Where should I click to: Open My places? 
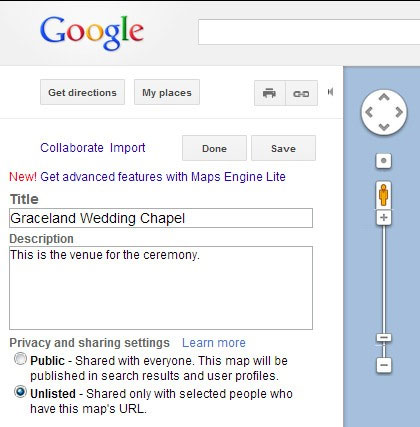[x=167, y=92]
